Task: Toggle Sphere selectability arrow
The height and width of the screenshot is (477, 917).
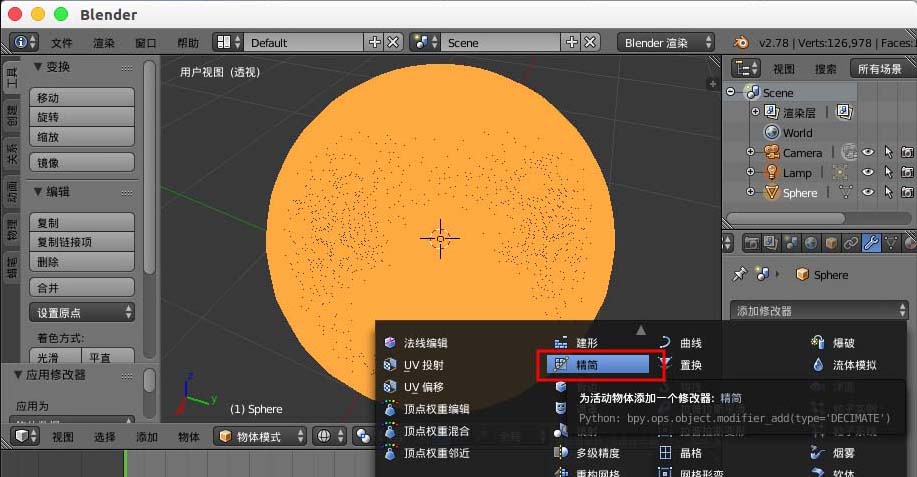Action: coord(888,192)
